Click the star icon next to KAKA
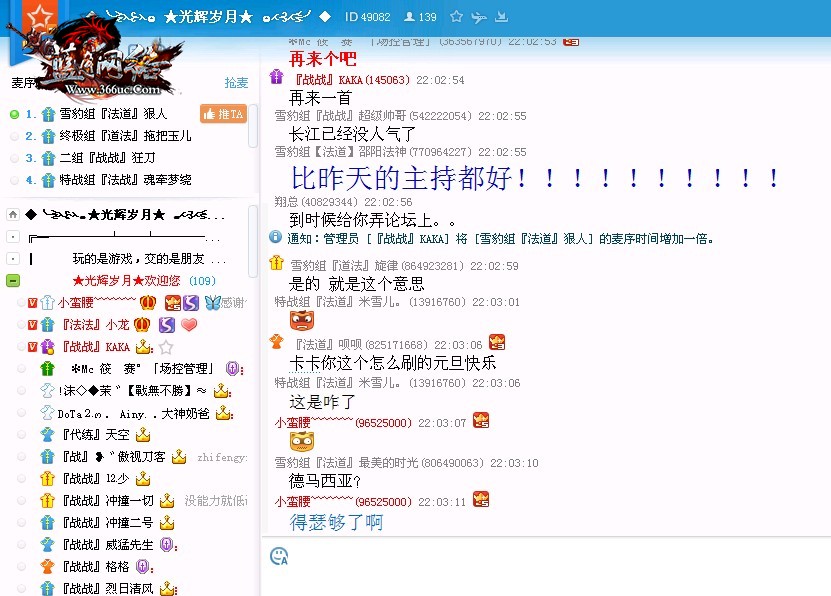This screenshot has width=831, height=596. point(166,347)
